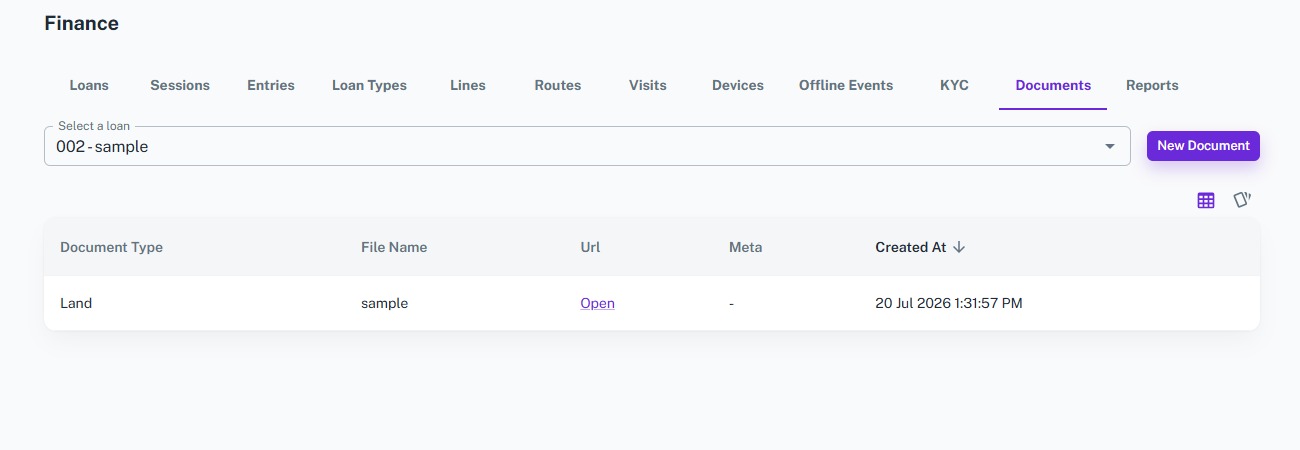Open the 002 - sample loan selector
The width and height of the screenshot is (1300, 450).
587,146
